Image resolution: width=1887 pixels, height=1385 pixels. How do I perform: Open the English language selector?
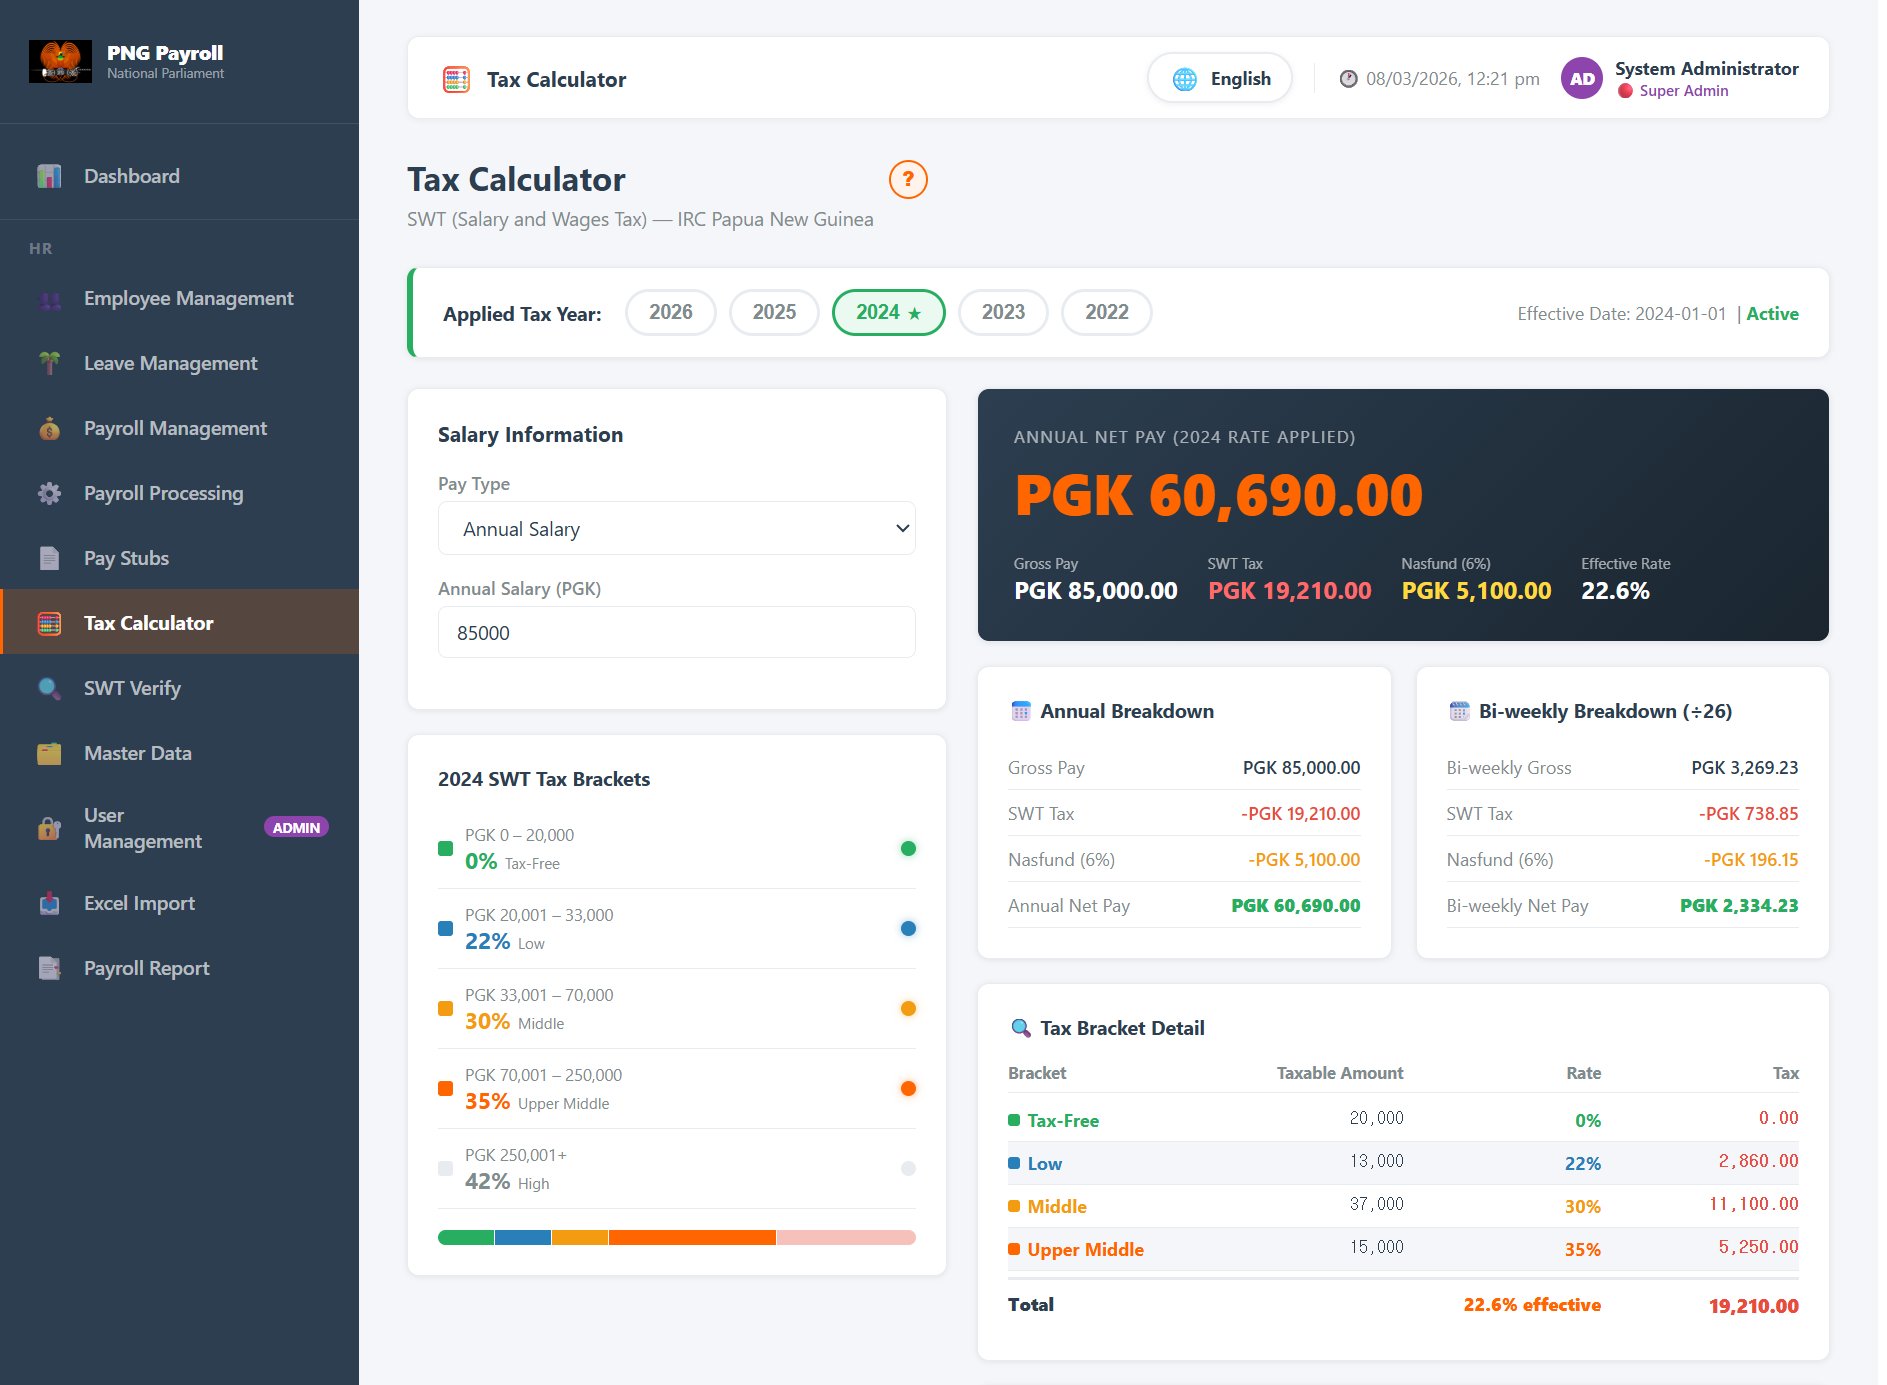coord(1220,79)
